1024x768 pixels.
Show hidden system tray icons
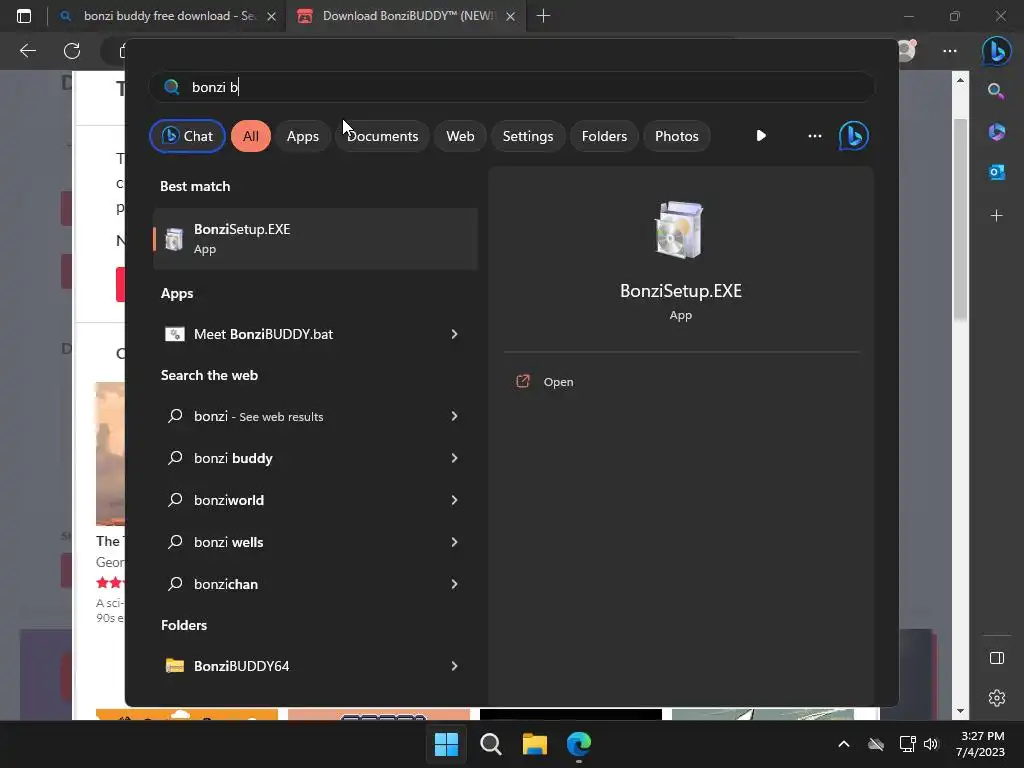coord(844,744)
